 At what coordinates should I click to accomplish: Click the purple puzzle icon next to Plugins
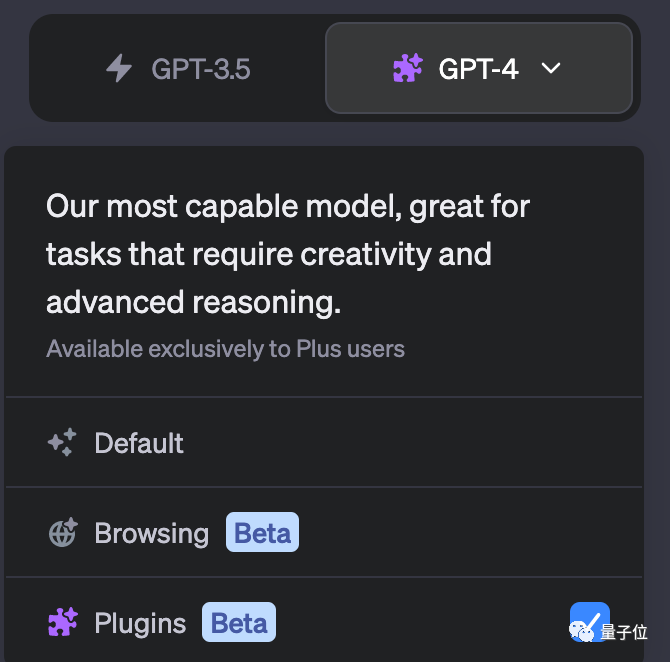pyautogui.click(x=63, y=622)
